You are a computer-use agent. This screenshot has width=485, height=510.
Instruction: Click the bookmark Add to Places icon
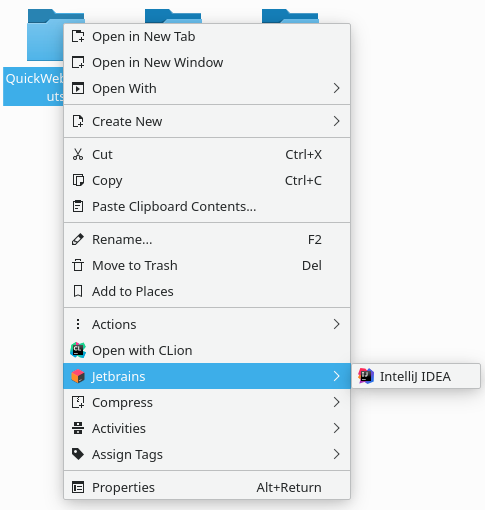[78, 291]
